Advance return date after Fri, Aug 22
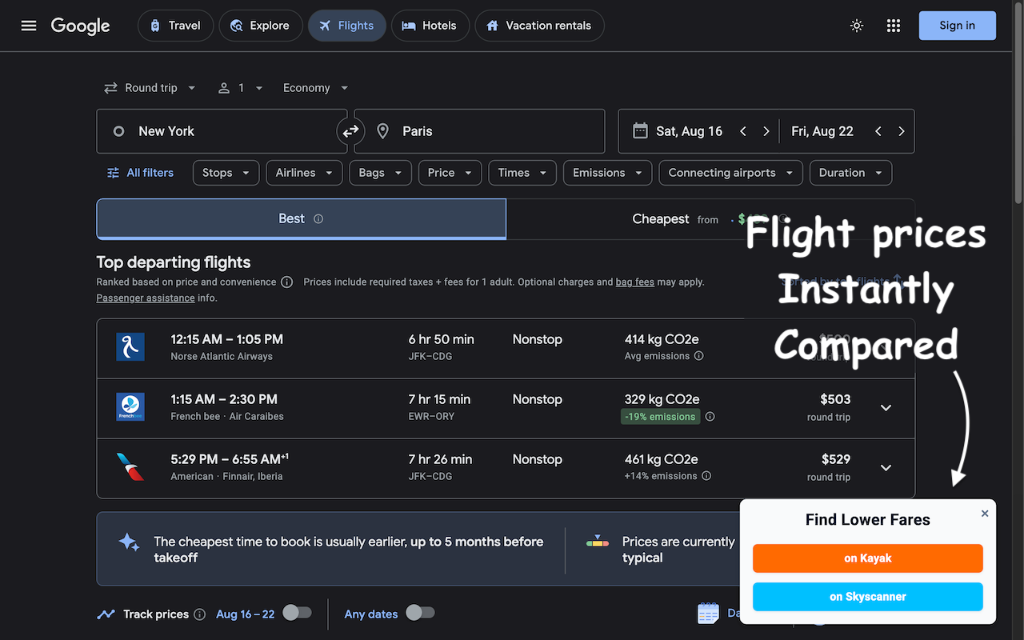Image resolution: width=1024 pixels, height=640 pixels. point(901,131)
